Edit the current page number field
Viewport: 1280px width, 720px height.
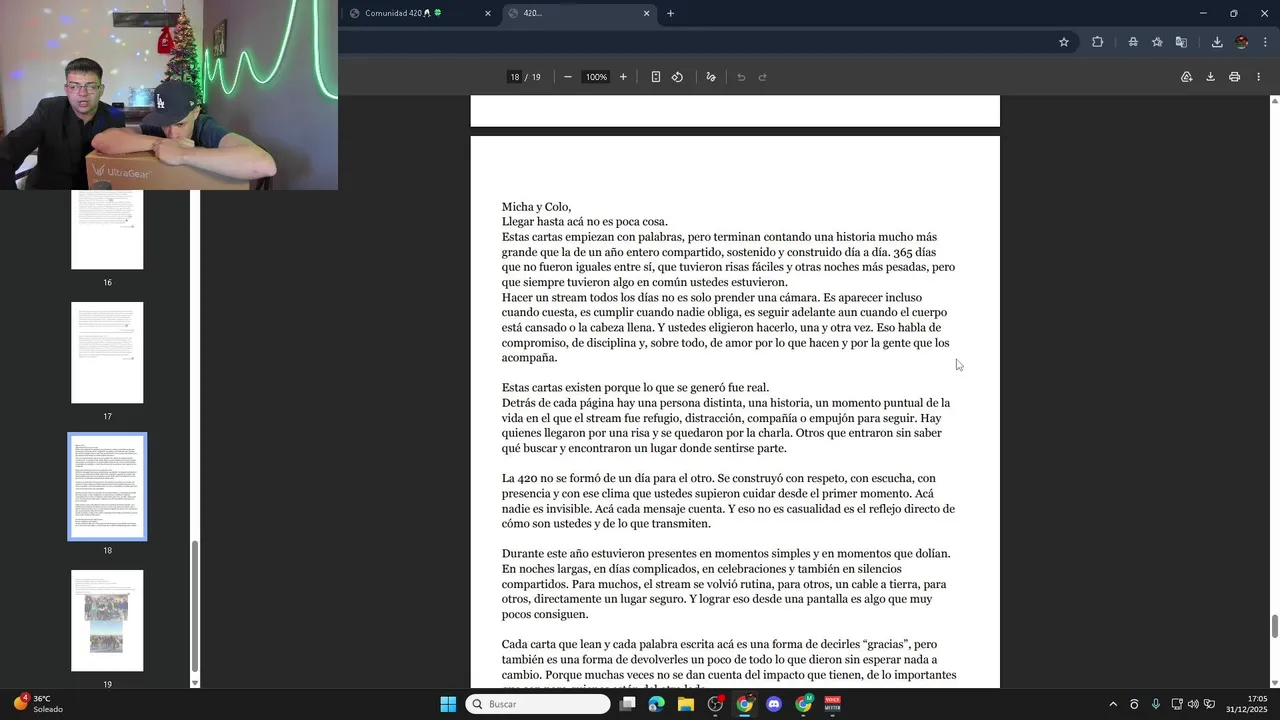click(x=515, y=77)
